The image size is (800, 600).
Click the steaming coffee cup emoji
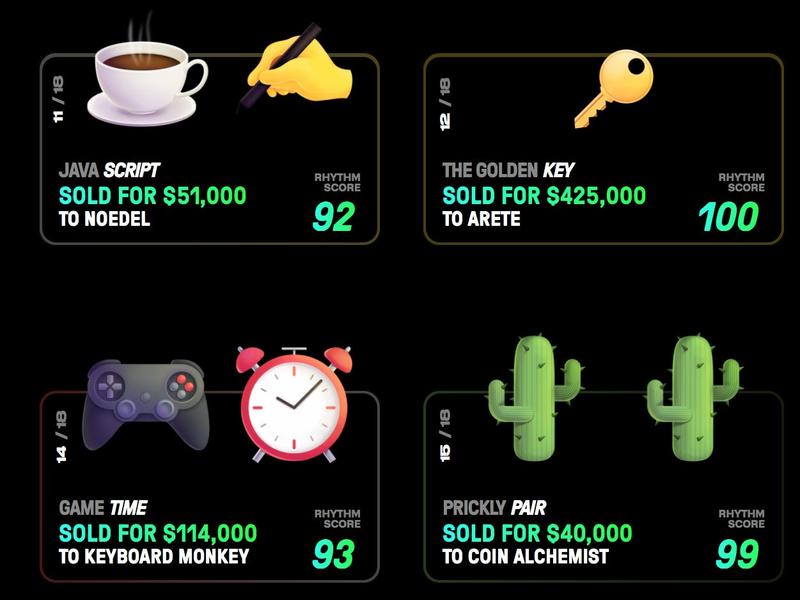pyautogui.click(x=147, y=71)
